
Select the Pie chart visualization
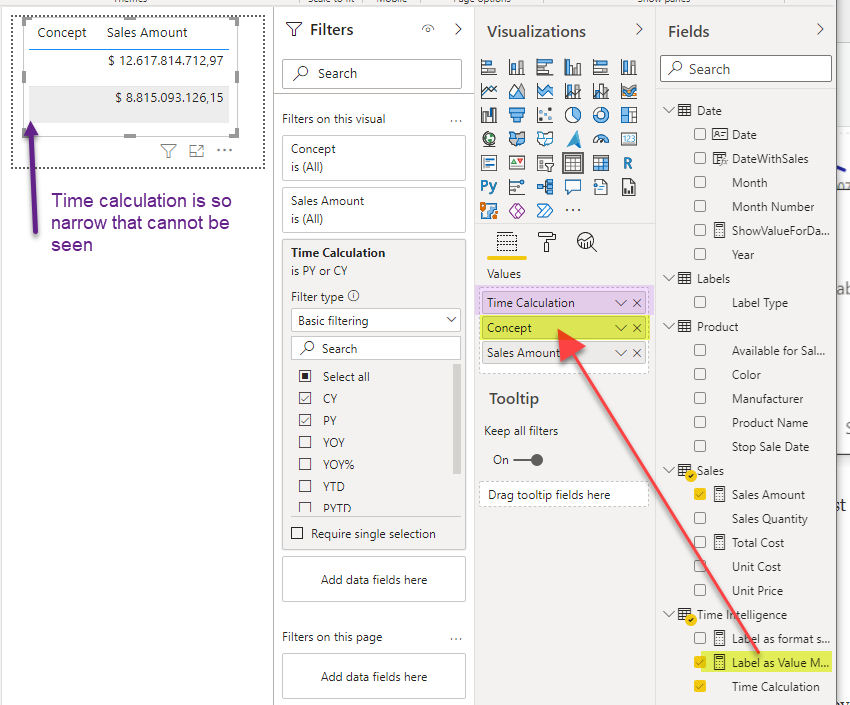coord(573,115)
